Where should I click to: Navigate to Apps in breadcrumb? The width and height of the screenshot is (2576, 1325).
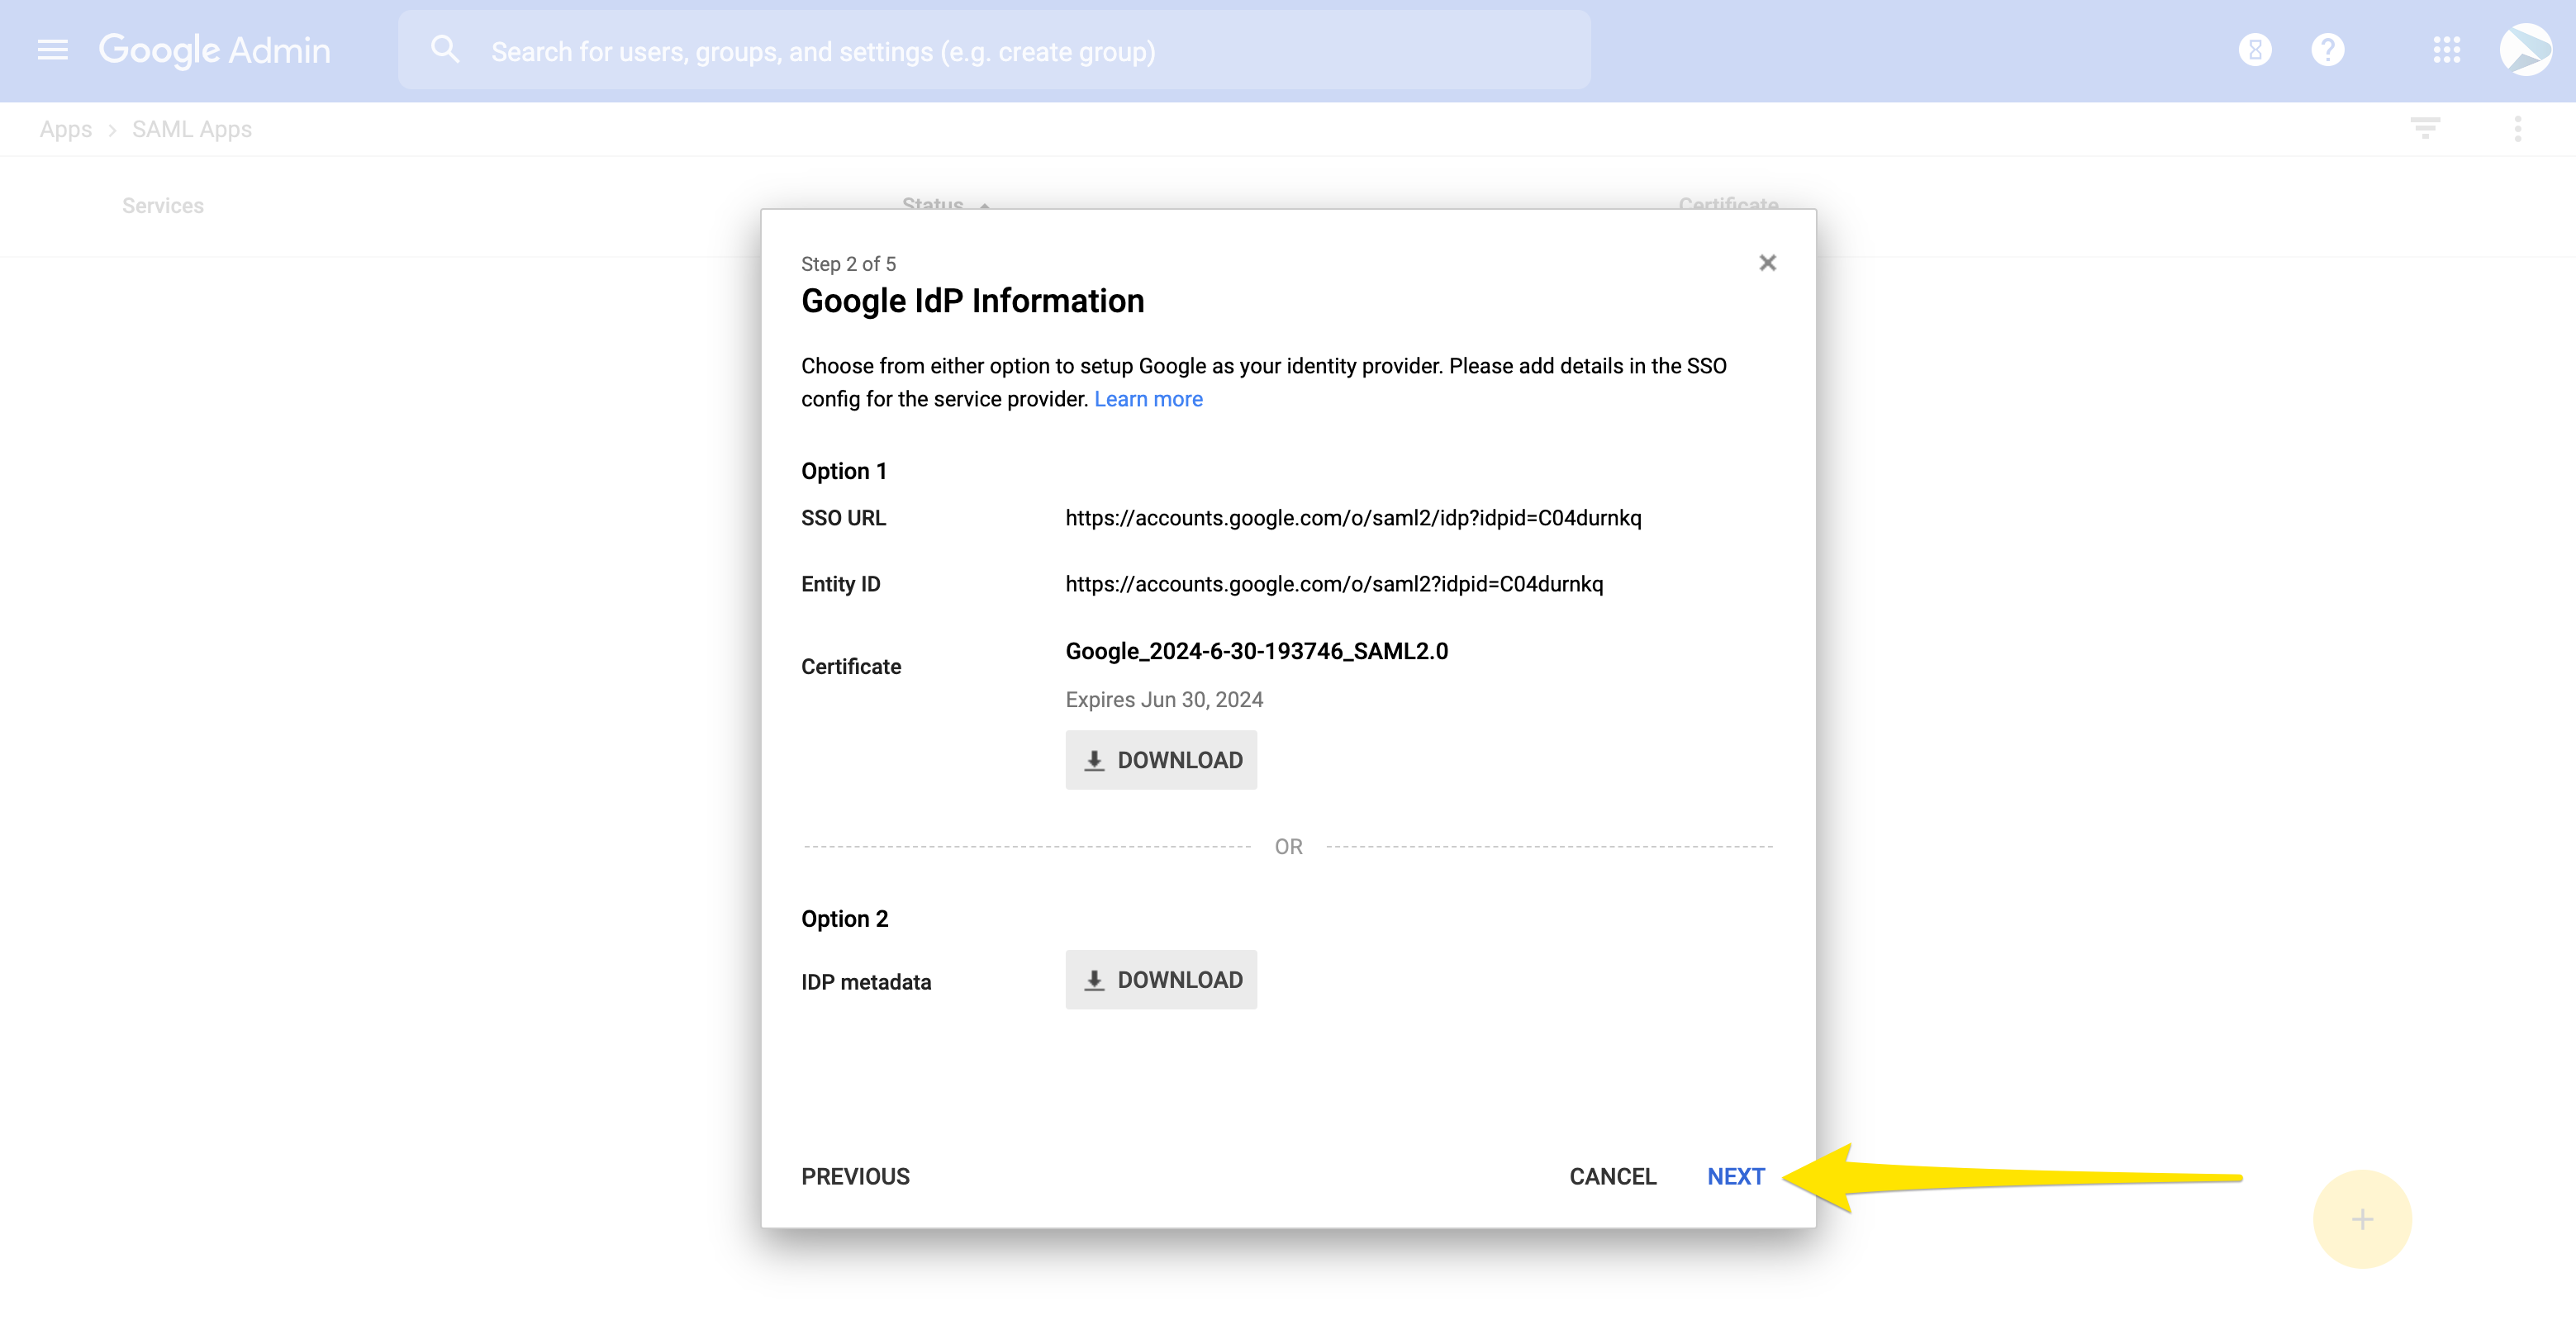tap(65, 129)
